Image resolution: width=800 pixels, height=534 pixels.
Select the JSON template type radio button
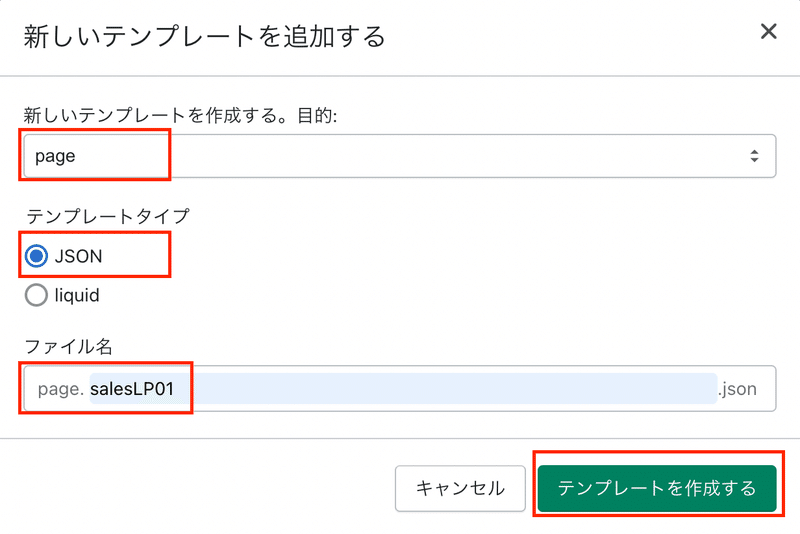click(x=36, y=256)
